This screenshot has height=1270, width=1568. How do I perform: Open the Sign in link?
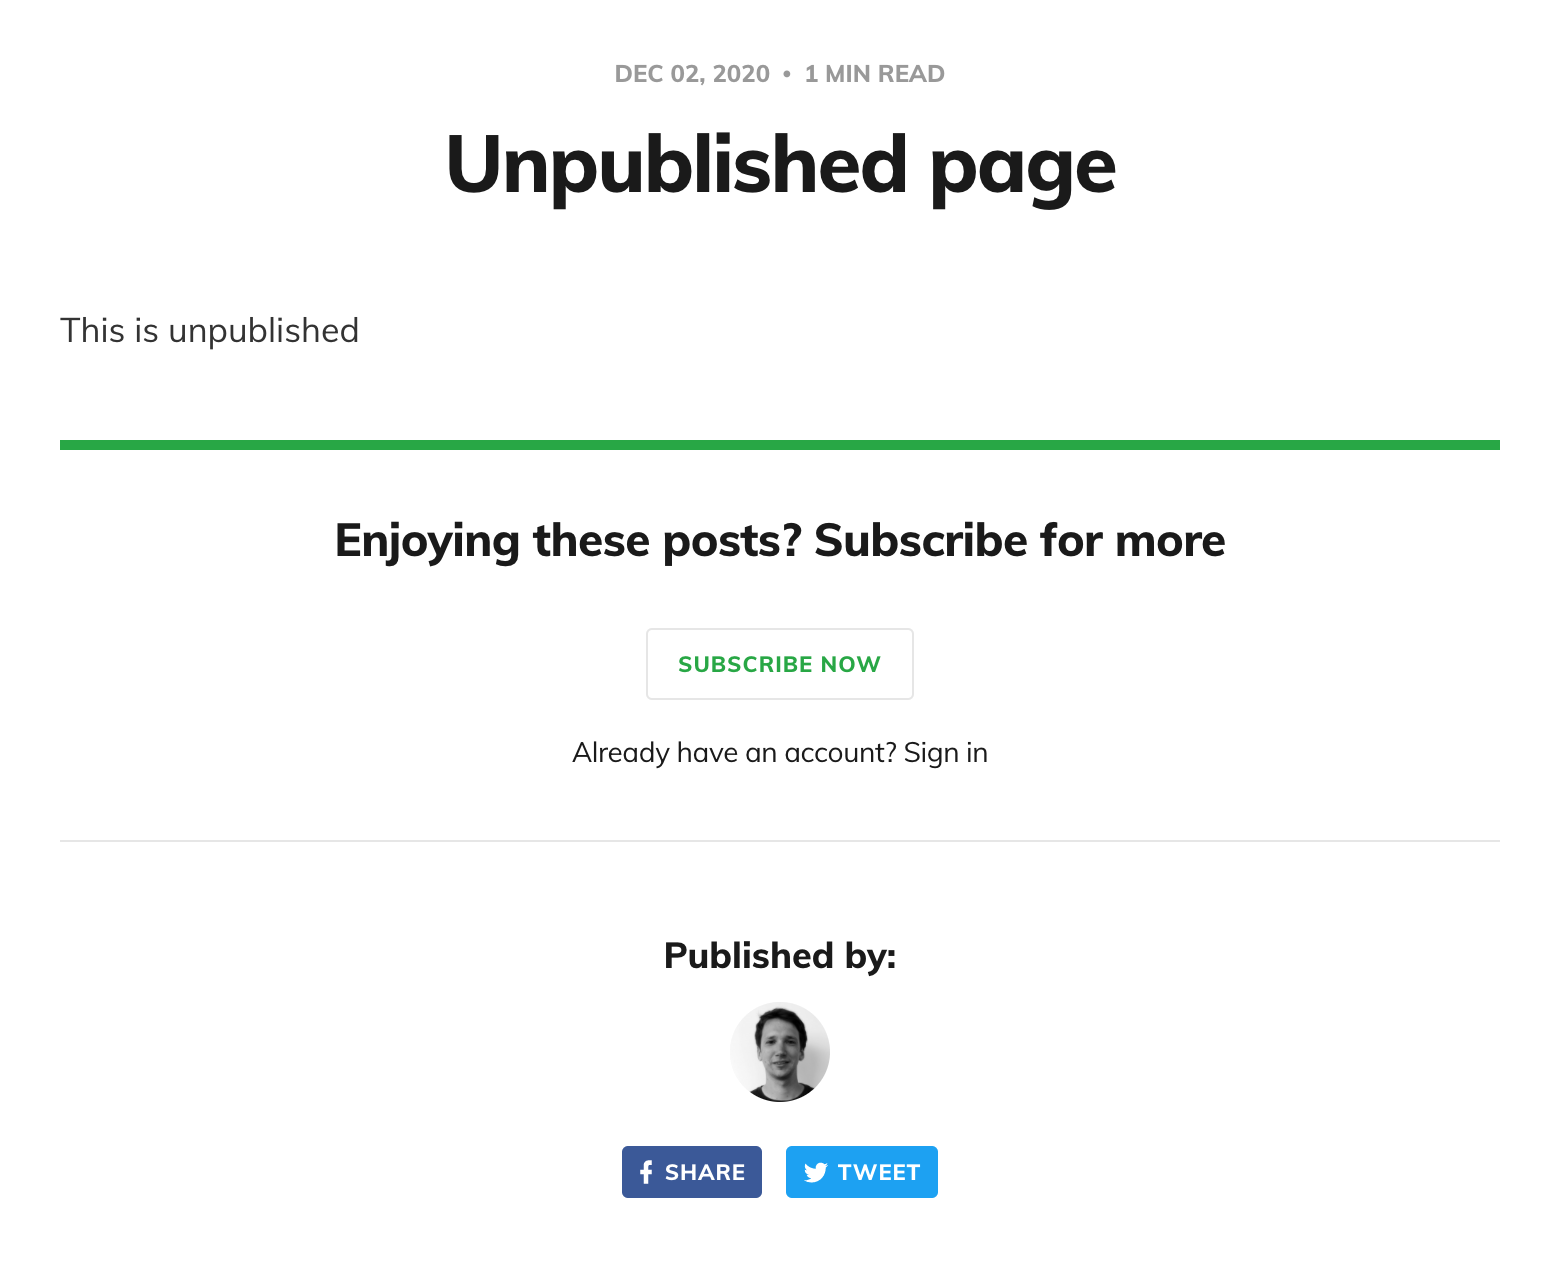945,752
